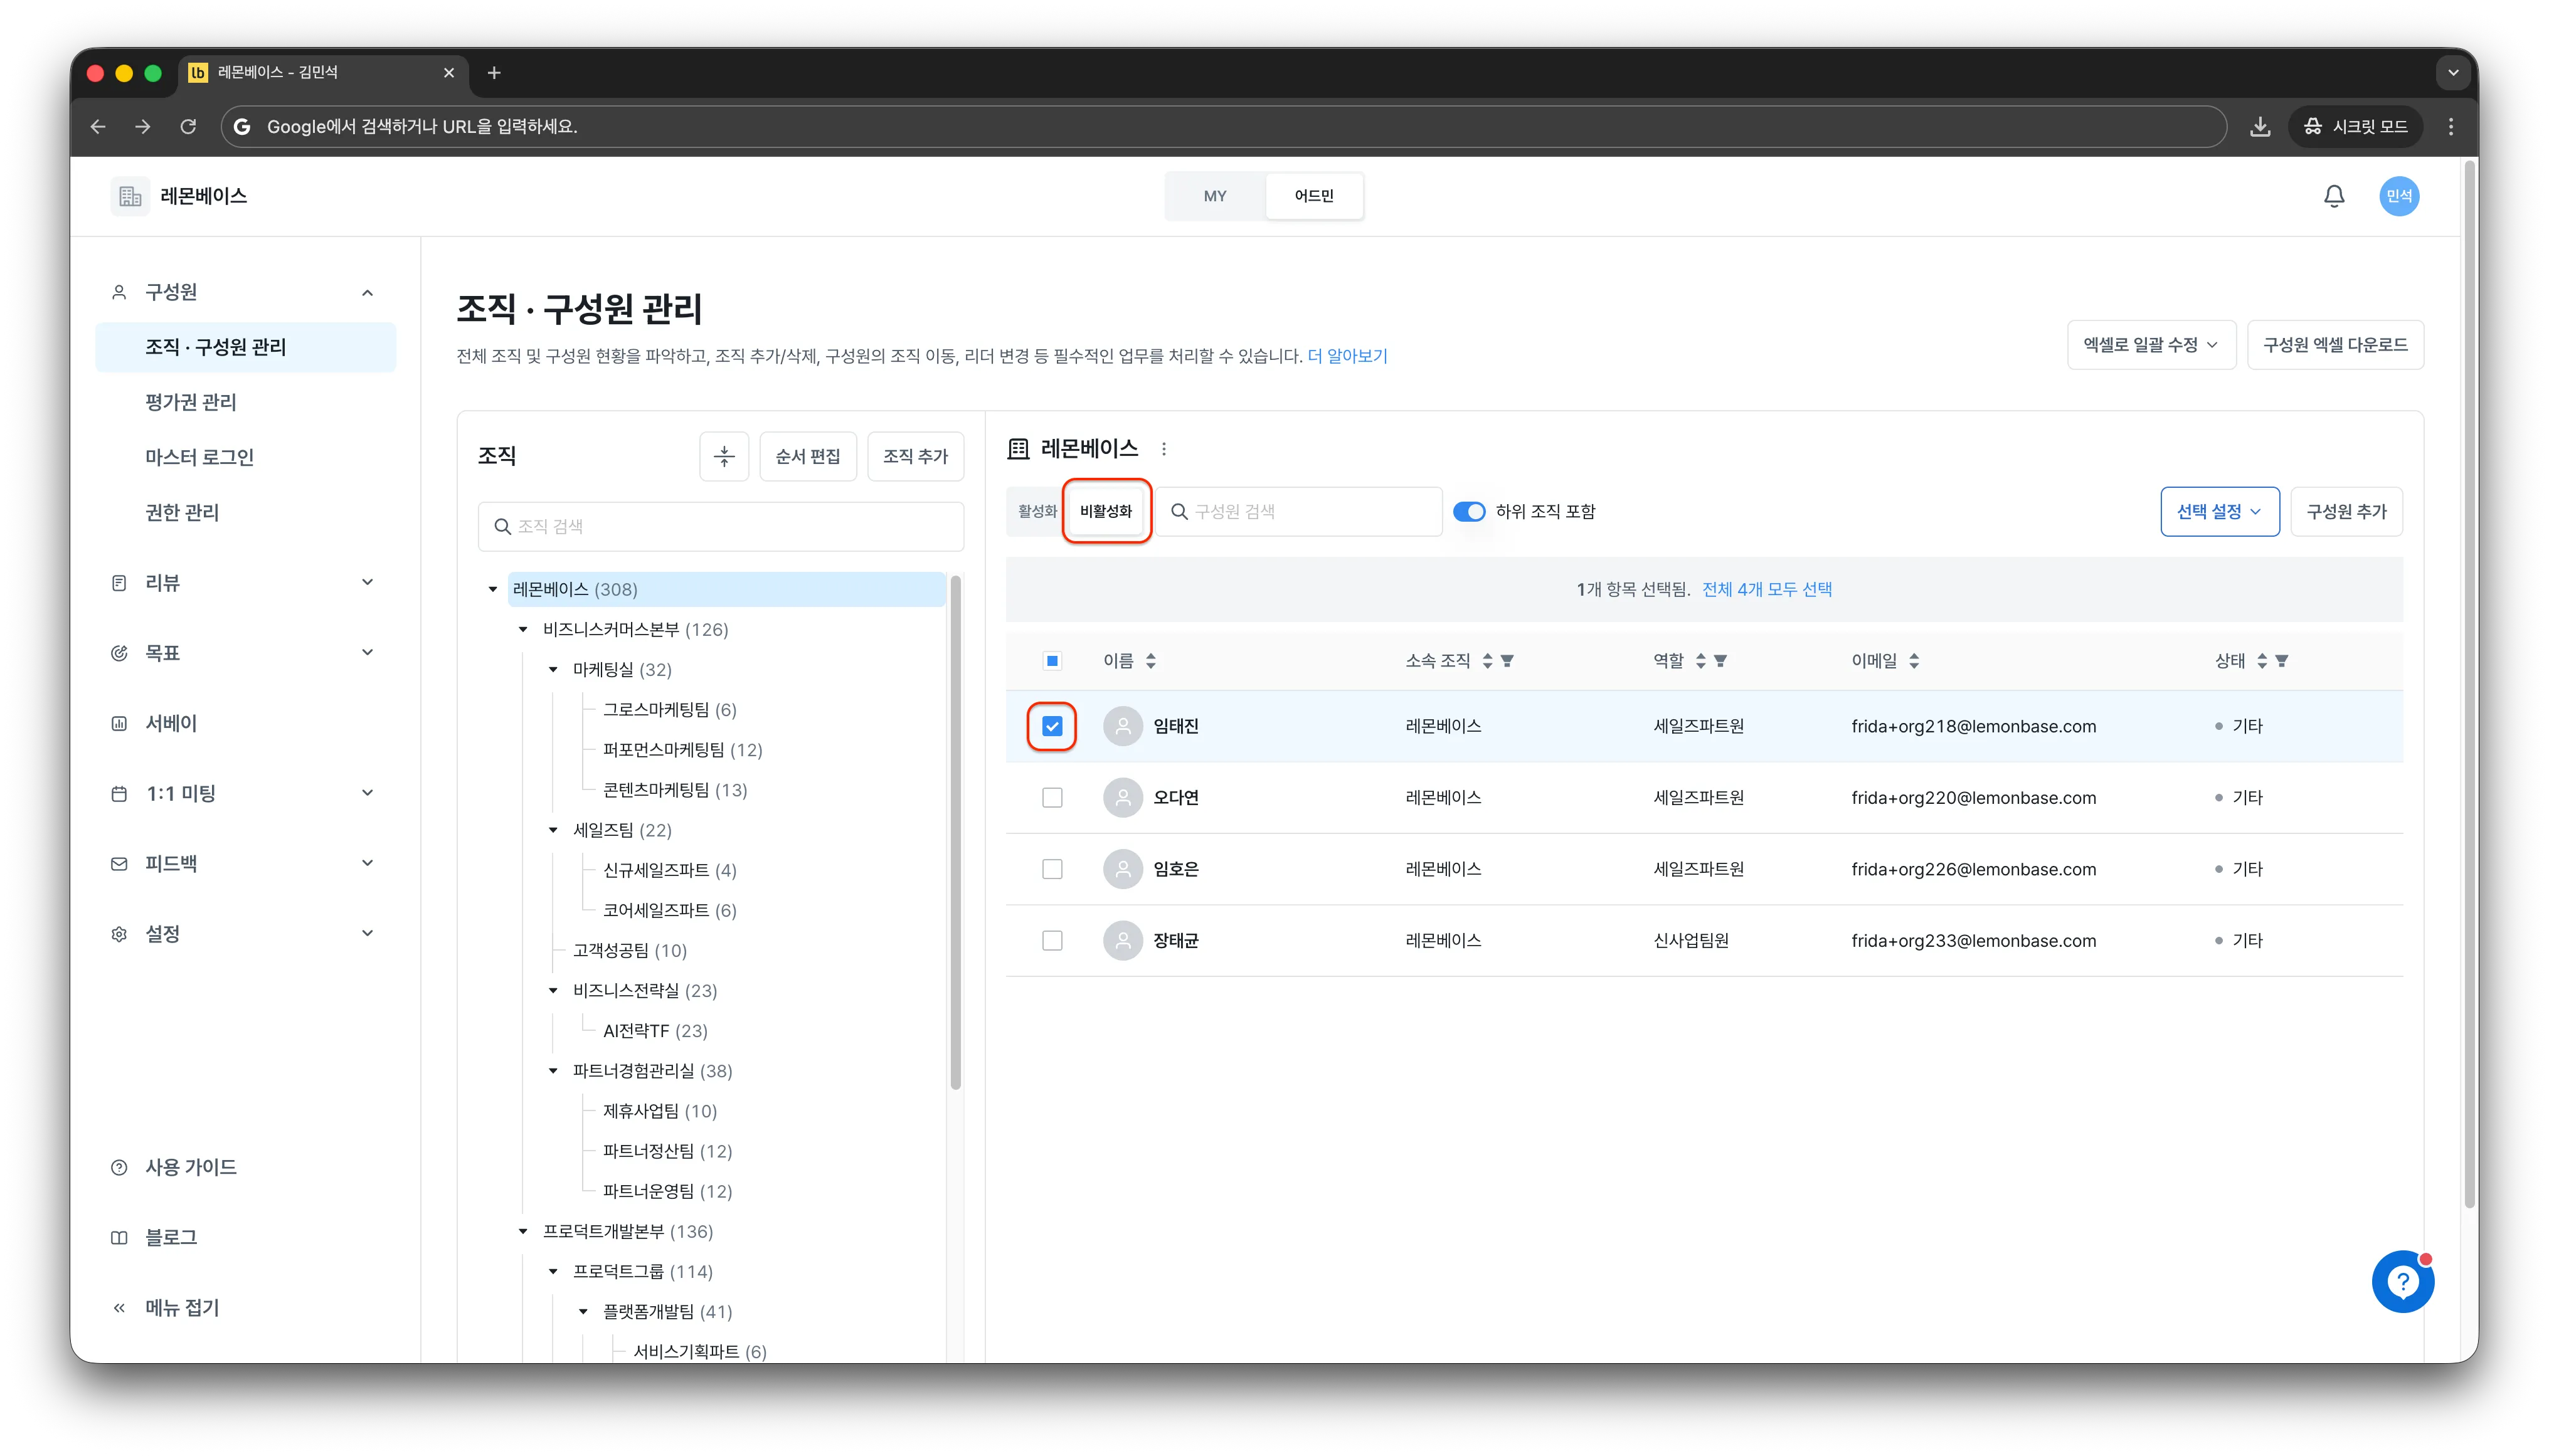
Task: Select 세일즈팀 (22) in the organization tree
Action: click(x=622, y=830)
